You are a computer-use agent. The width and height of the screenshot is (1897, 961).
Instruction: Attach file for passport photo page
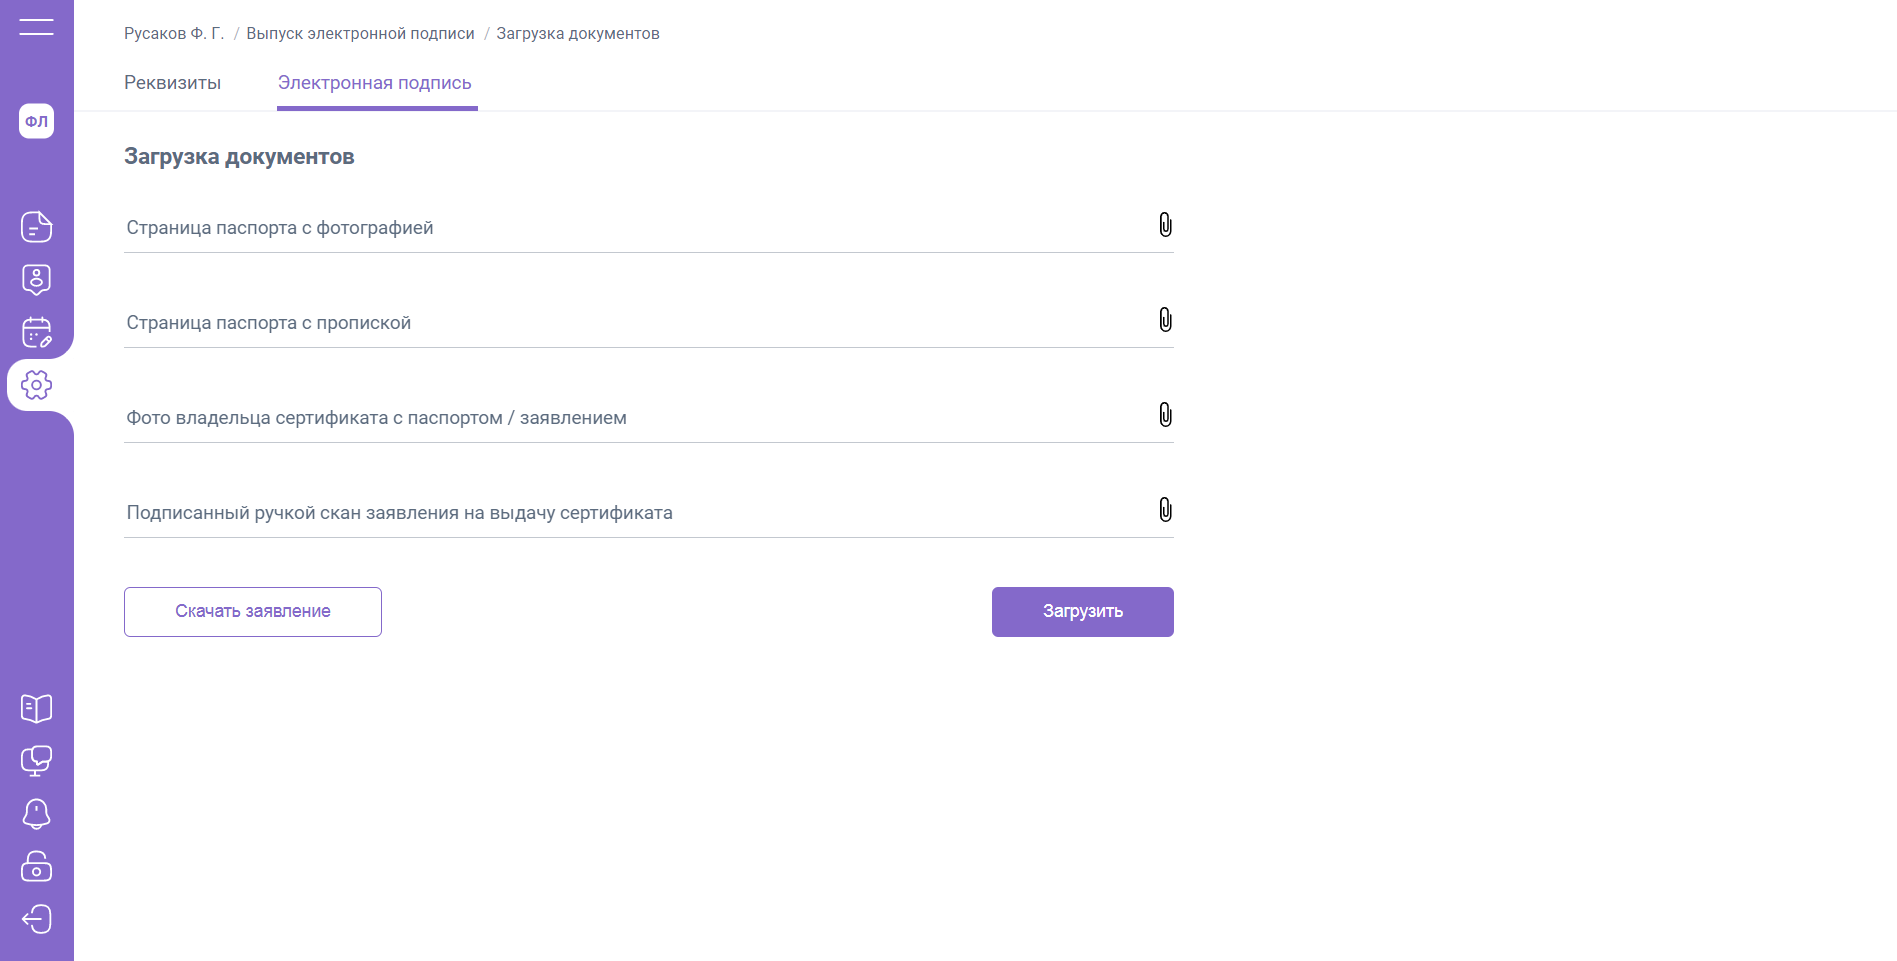click(x=1165, y=225)
